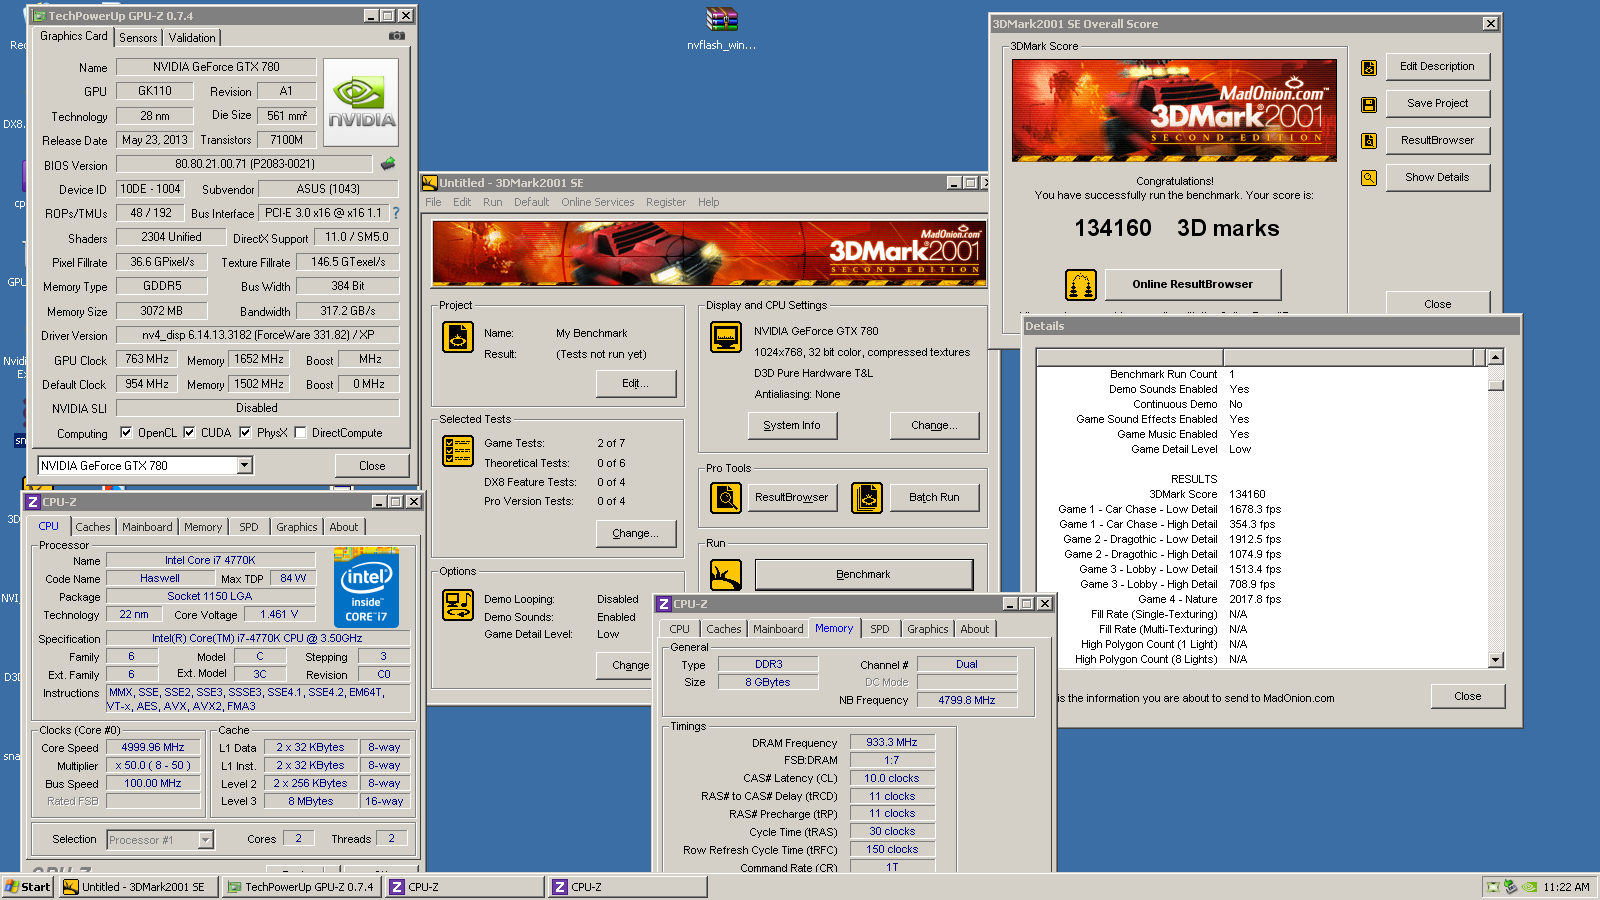Image resolution: width=1600 pixels, height=900 pixels.
Task: Click the Project icon in 3DMark window
Action: click(458, 337)
